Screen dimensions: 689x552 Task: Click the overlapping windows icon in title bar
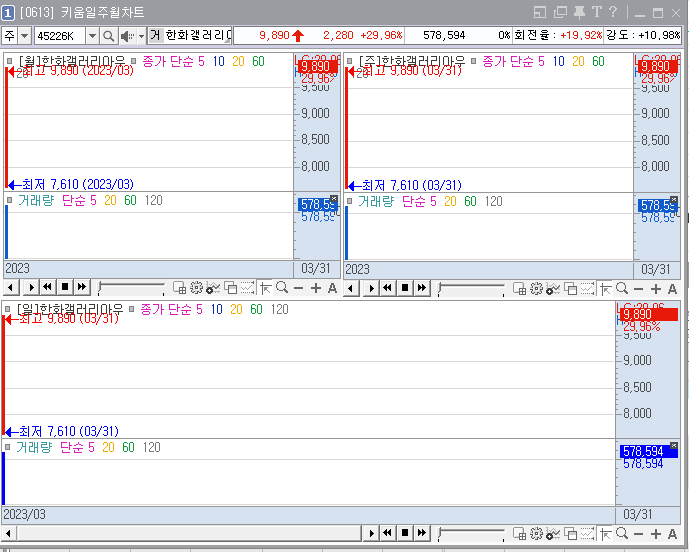pos(560,12)
